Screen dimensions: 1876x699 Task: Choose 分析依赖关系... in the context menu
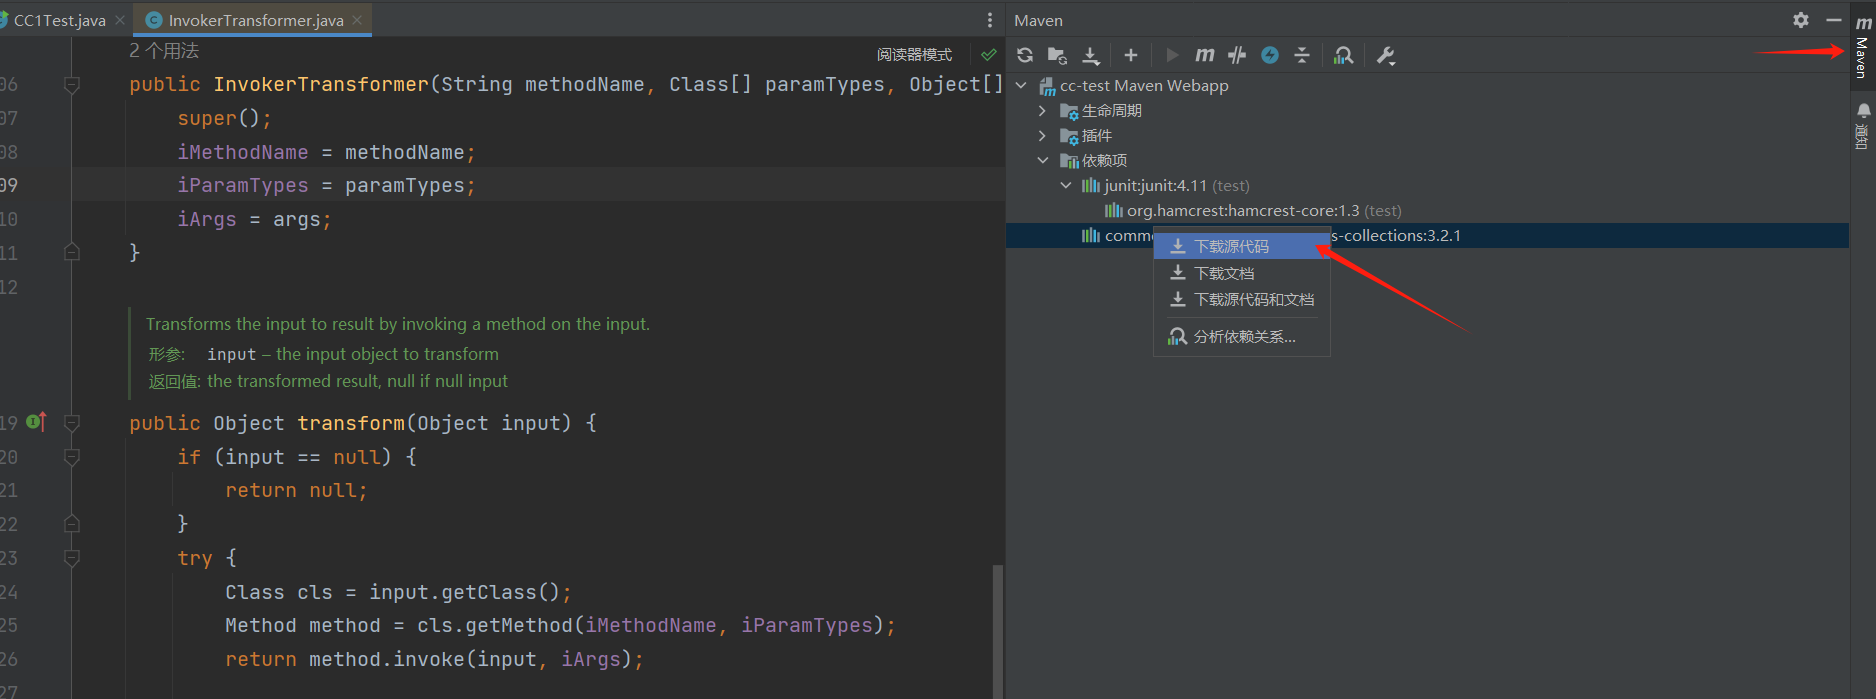[x=1244, y=337]
